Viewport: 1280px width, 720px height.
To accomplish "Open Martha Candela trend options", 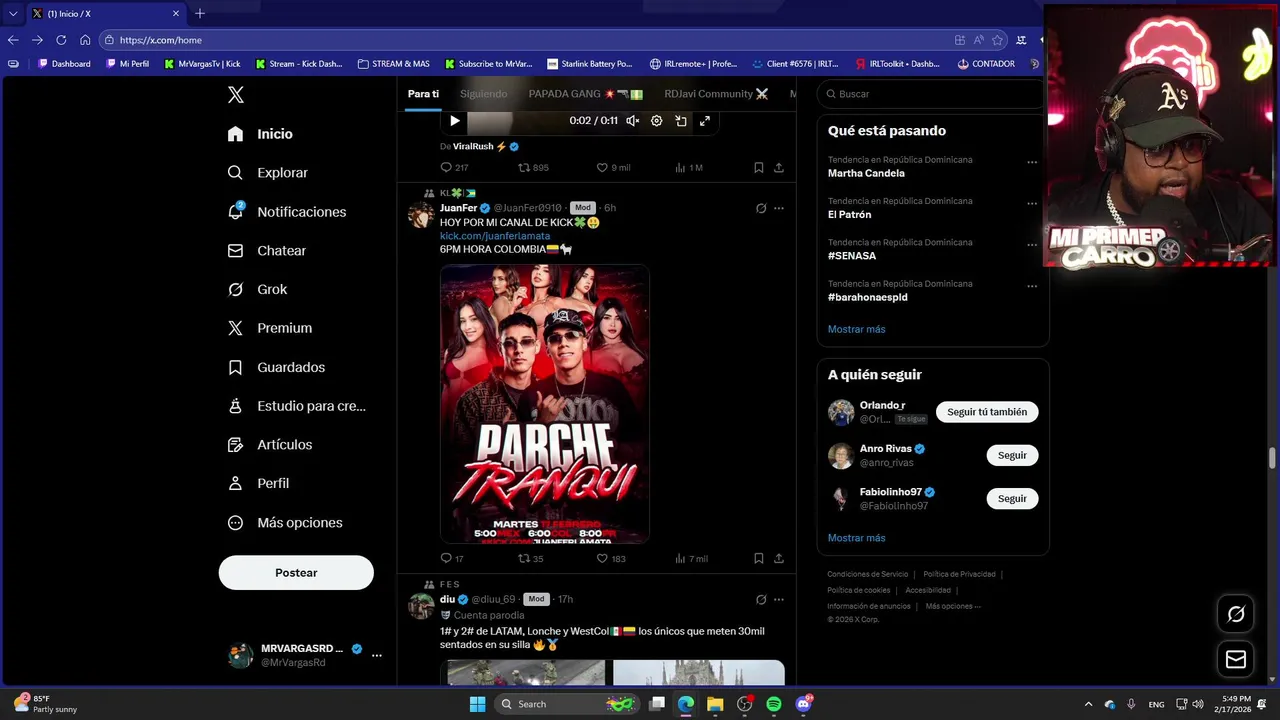I will point(1032,162).
